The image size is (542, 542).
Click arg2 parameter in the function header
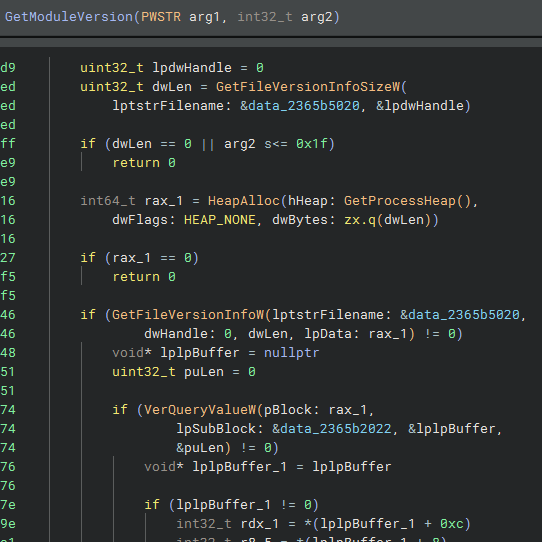tap(317, 17)
